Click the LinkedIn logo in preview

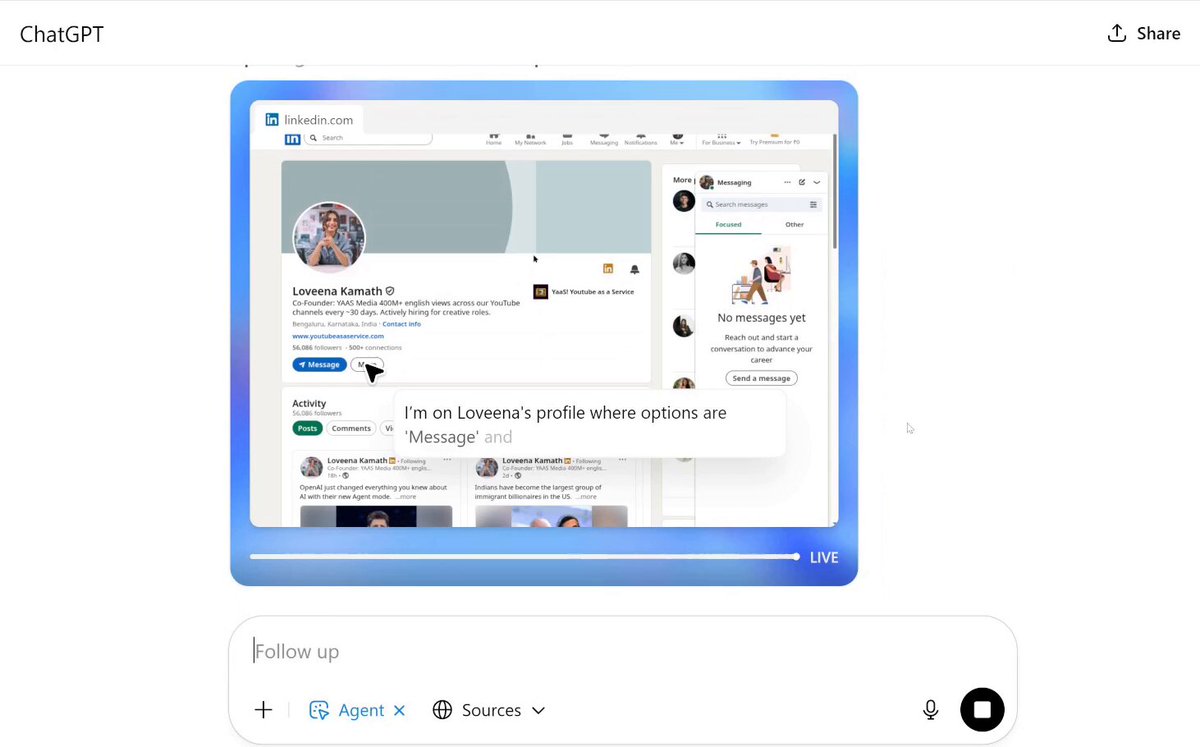pyautogui.click(x=293, y=139)
